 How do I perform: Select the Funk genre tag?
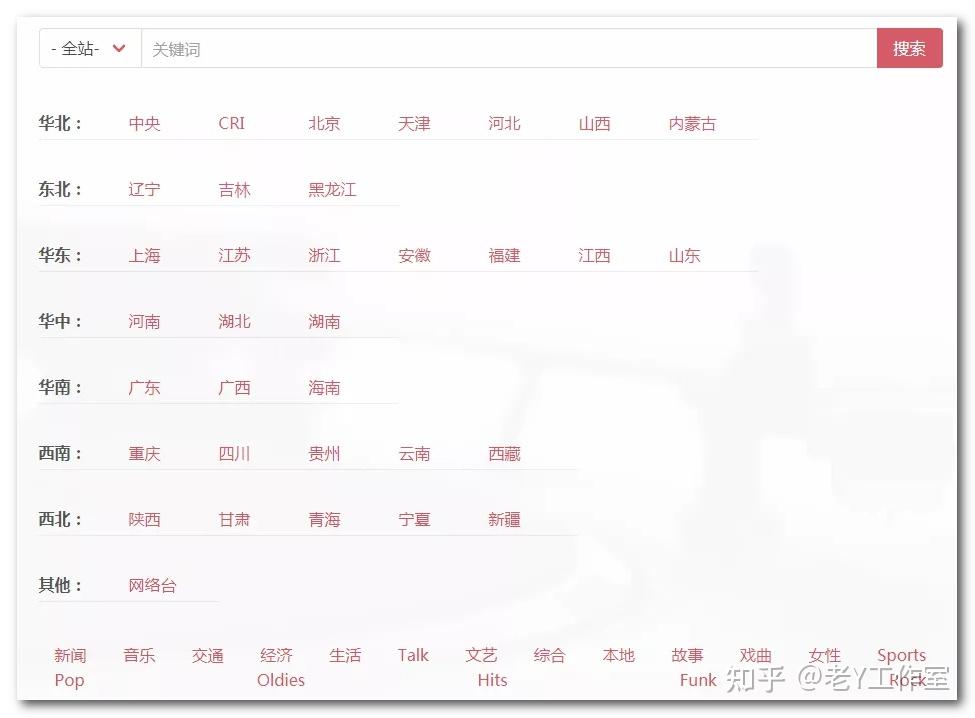698,680
